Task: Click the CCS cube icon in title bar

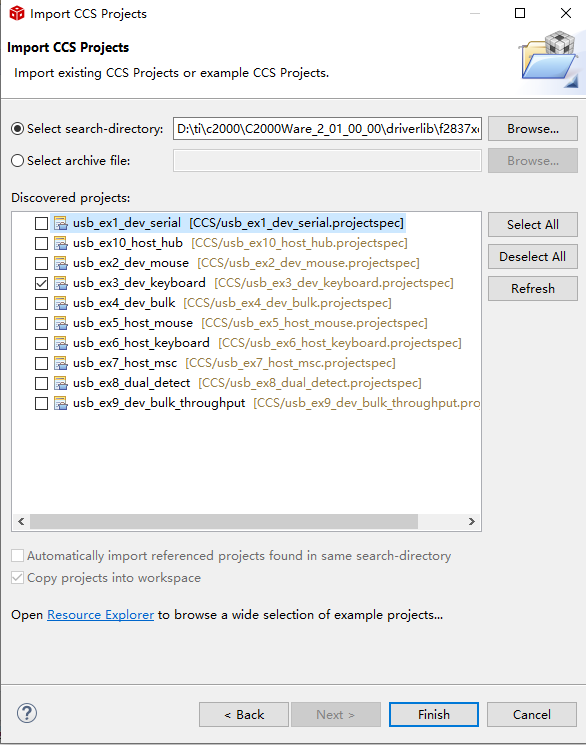Action: click(x=17, y=13)
